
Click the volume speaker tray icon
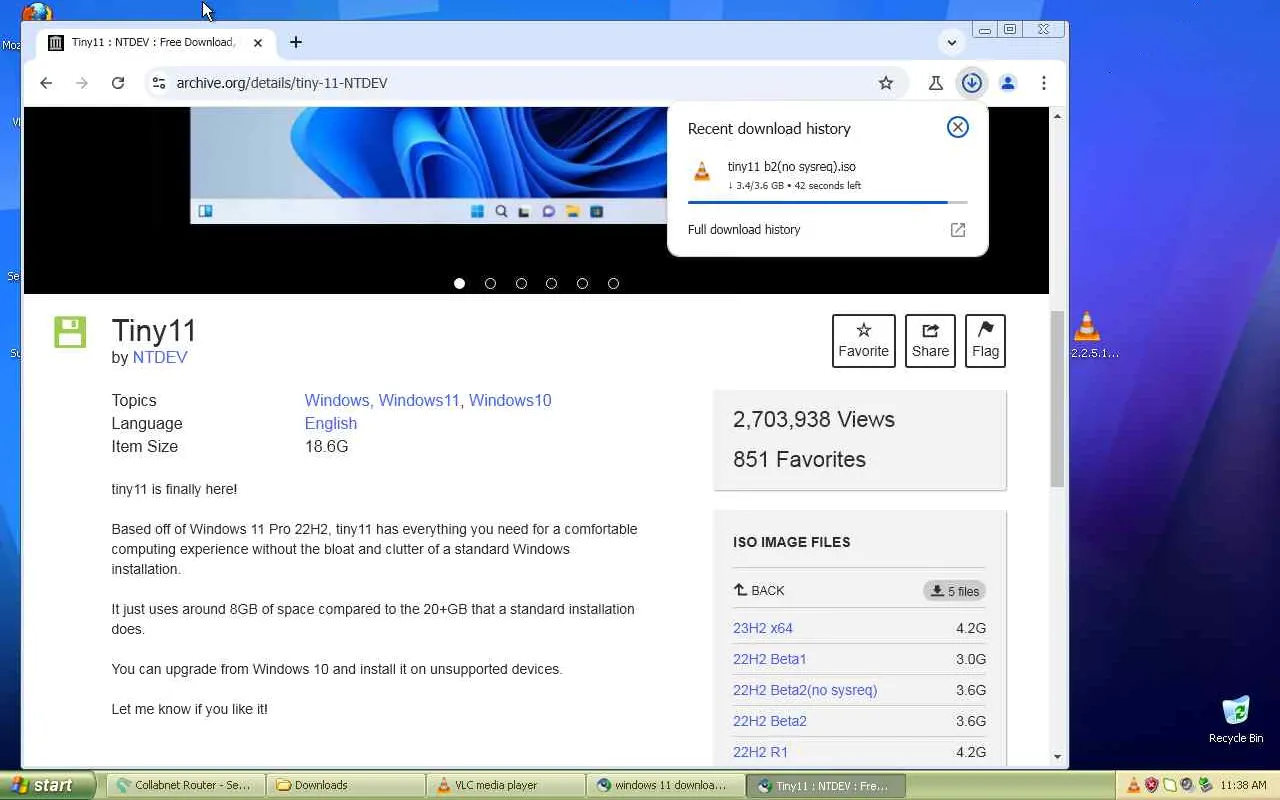tap(1188, 785)
